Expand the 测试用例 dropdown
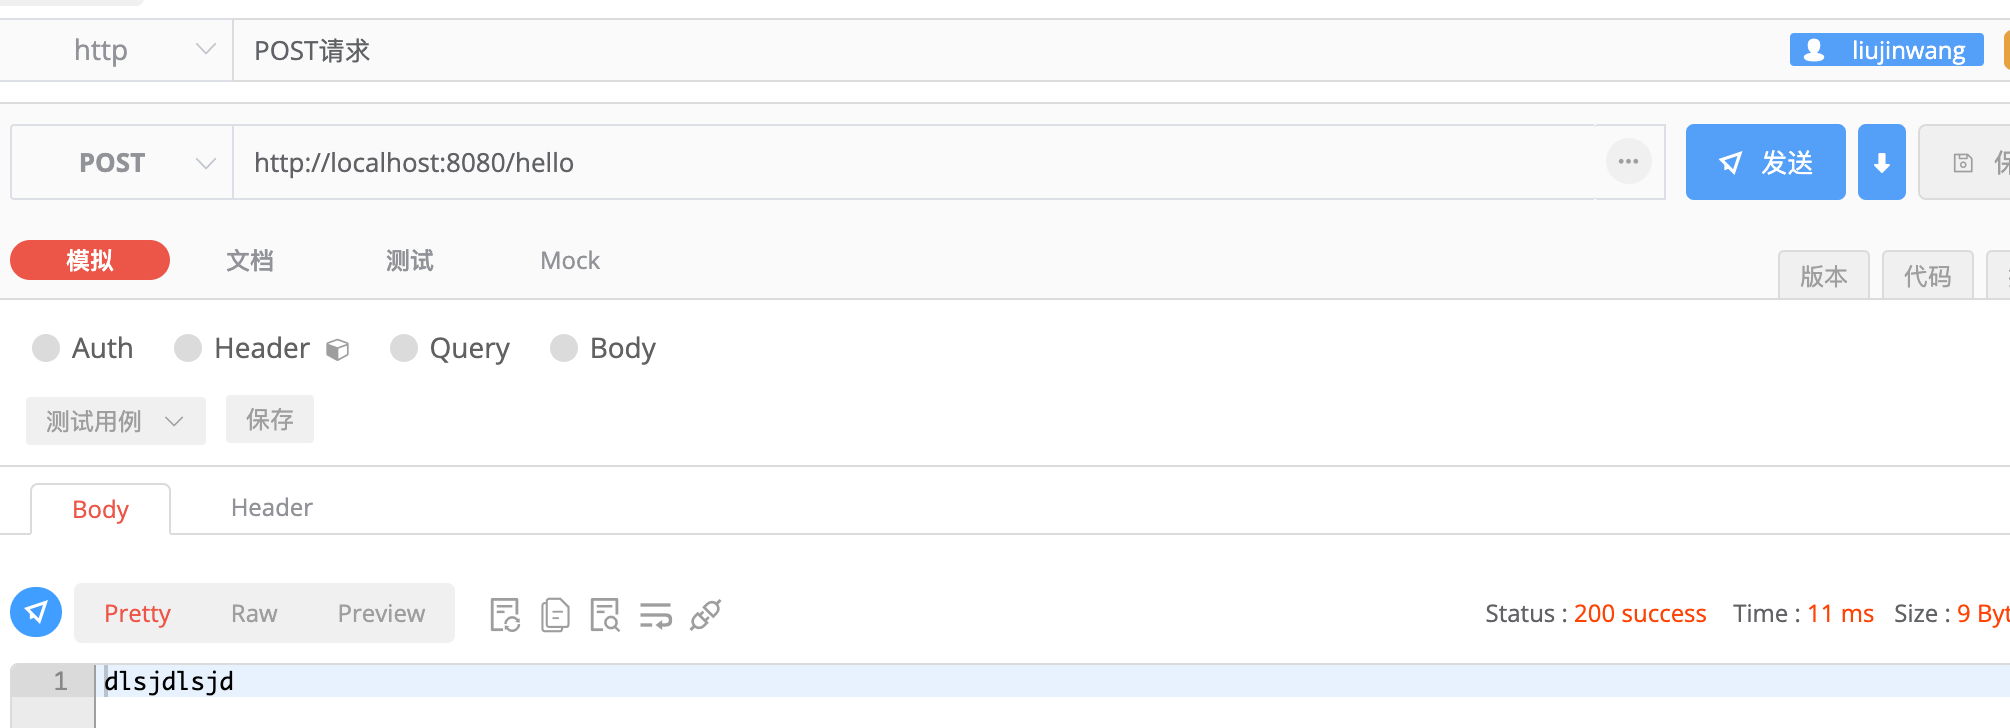The image size is (2010, 728). point(116,421)
